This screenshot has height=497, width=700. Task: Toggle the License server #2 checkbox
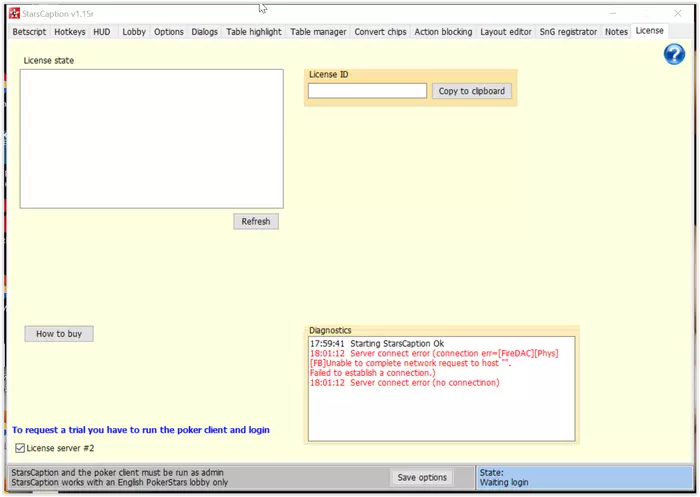[x=20, y=448]
